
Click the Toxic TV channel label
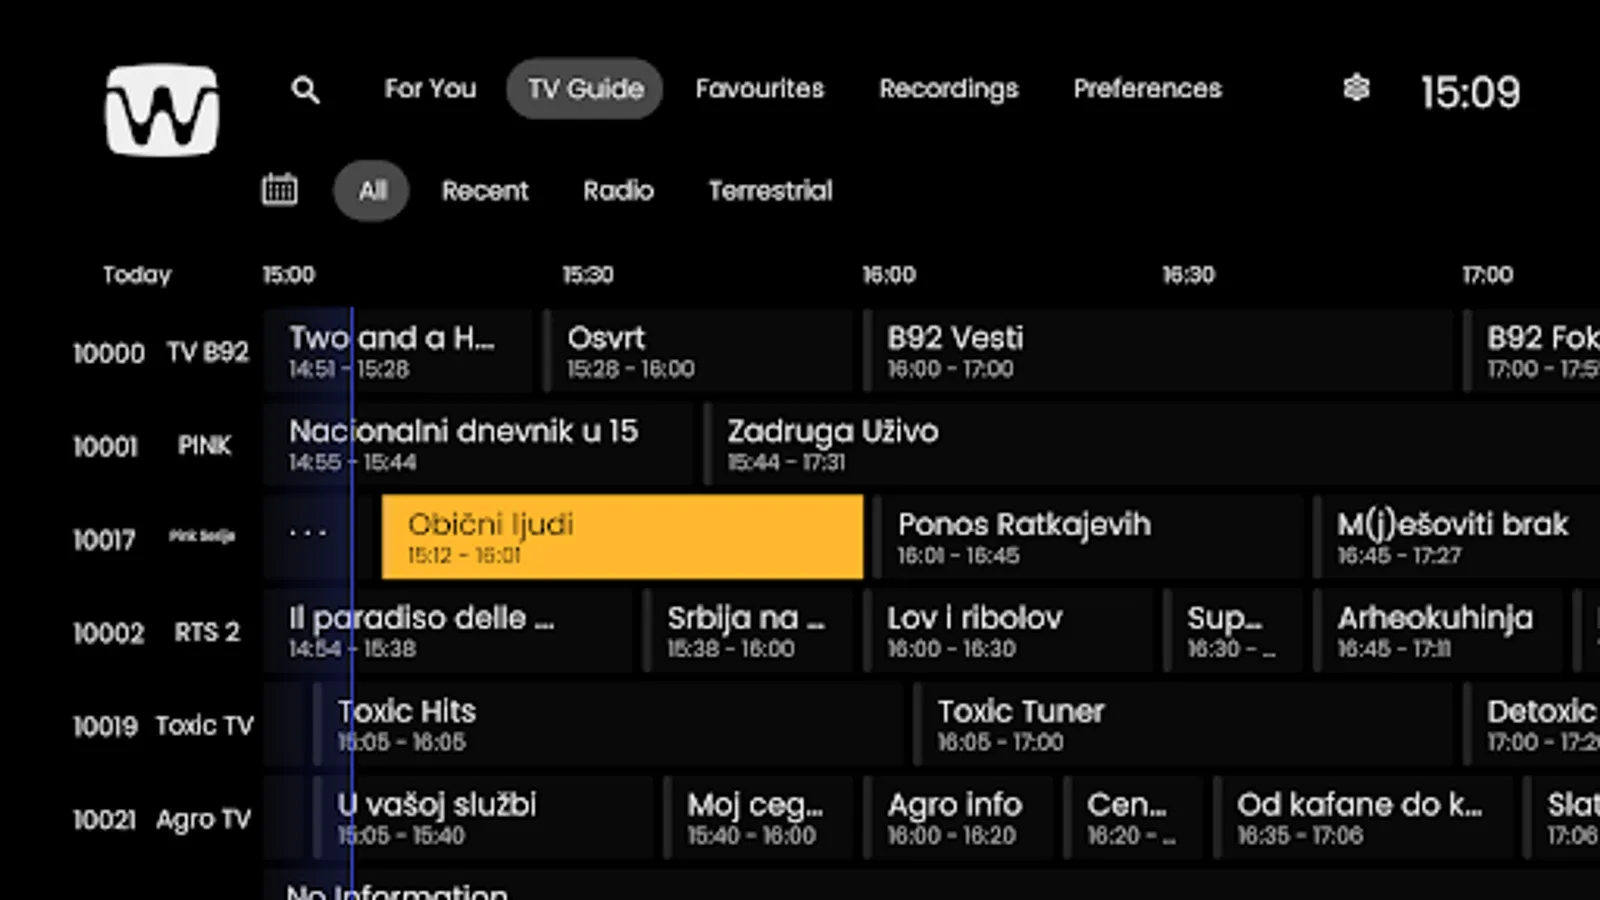[203, 725]
